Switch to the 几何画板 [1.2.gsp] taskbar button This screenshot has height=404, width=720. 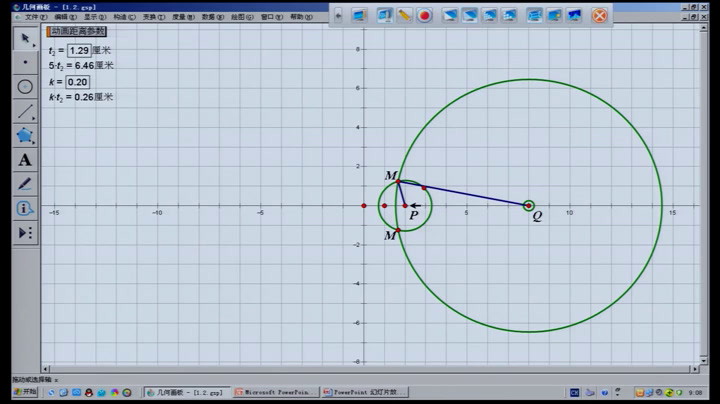click(187, 393)
